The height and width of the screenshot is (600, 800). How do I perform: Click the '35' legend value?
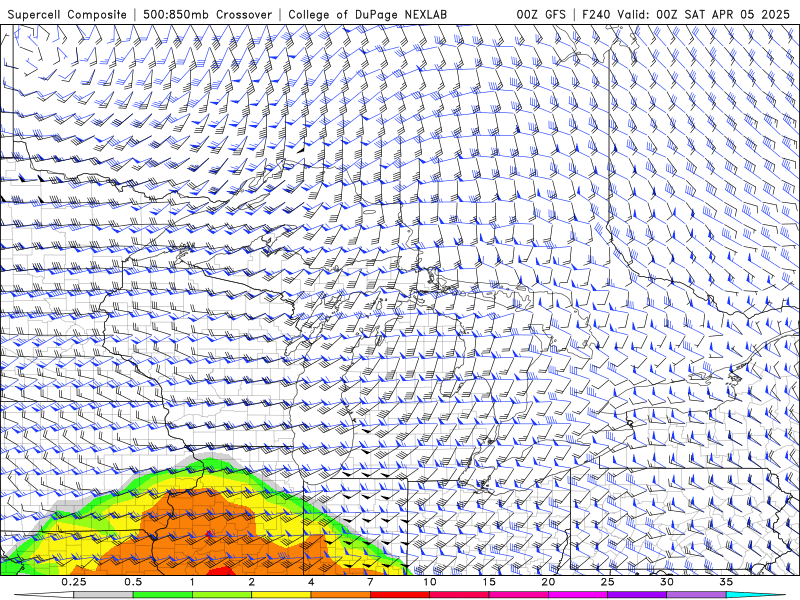(726, 582)
